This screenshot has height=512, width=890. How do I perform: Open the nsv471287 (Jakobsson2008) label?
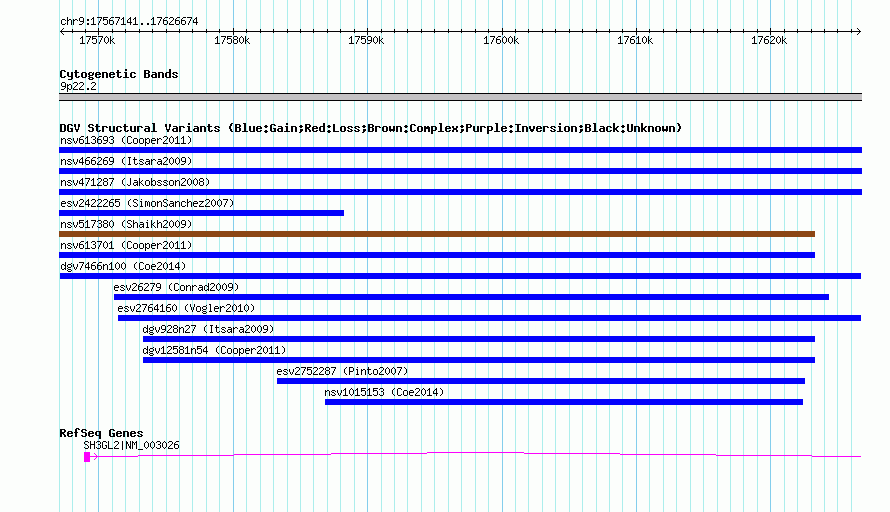135,182
